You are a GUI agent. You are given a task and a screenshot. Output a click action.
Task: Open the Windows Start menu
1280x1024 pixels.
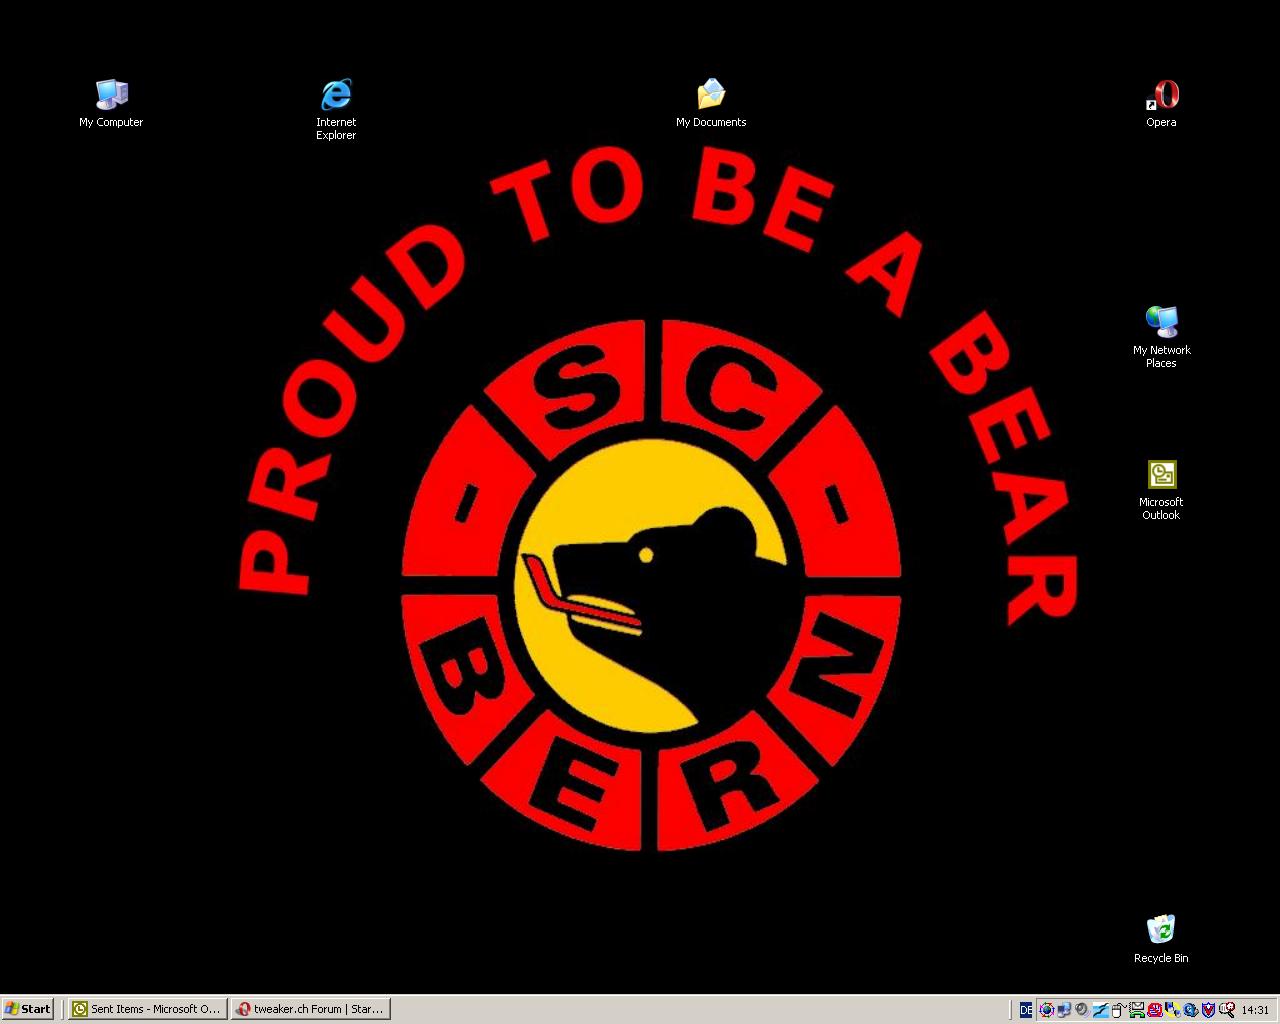click(x=27, y=1009)
